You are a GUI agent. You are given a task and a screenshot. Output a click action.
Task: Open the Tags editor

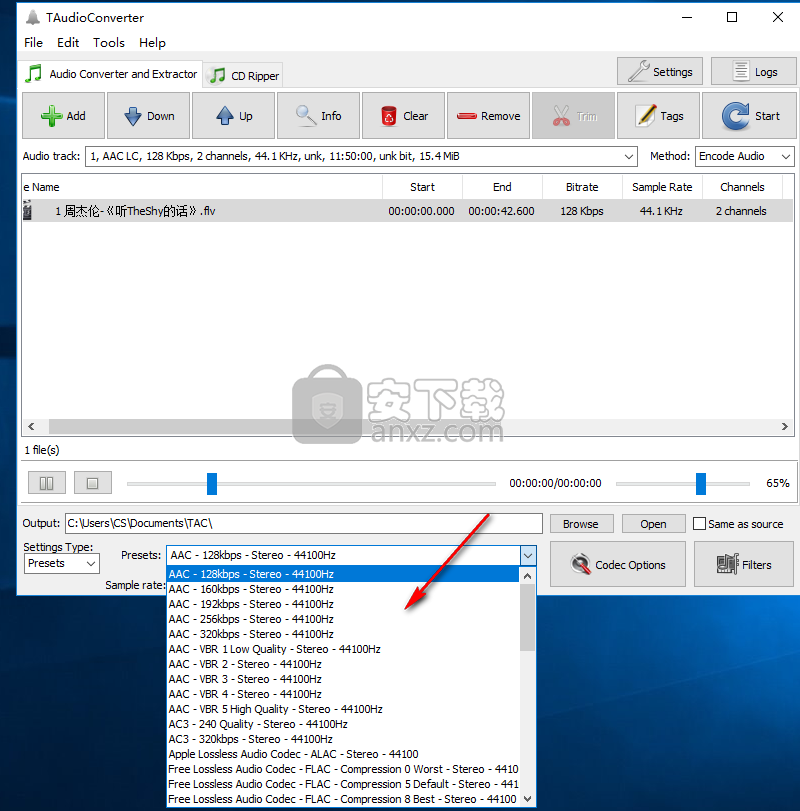[x=658, y=116]
